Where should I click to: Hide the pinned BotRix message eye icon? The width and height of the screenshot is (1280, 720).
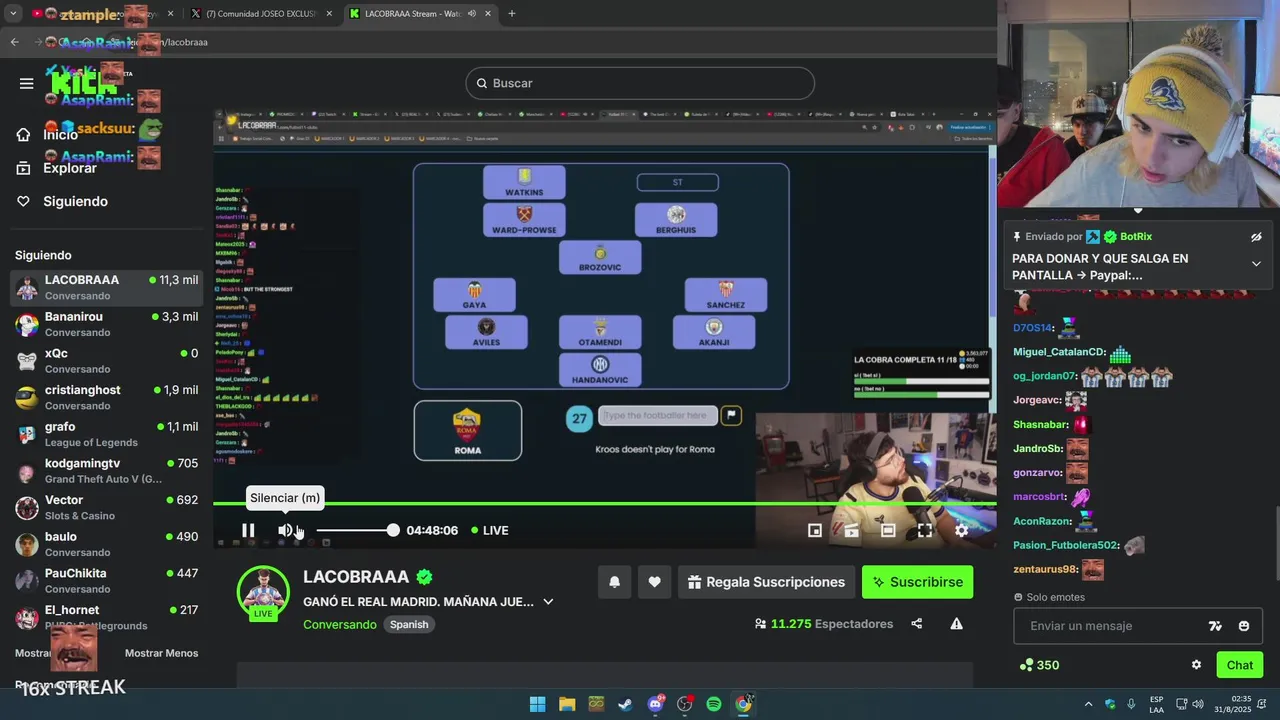pyautogui.click(x=1256, y=237)
